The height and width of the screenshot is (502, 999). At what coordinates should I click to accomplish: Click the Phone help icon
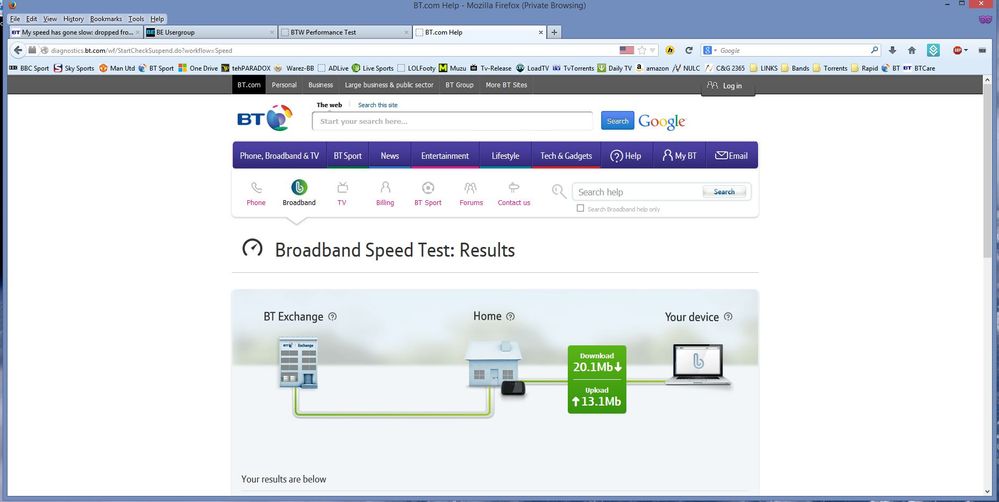(256, 188)
